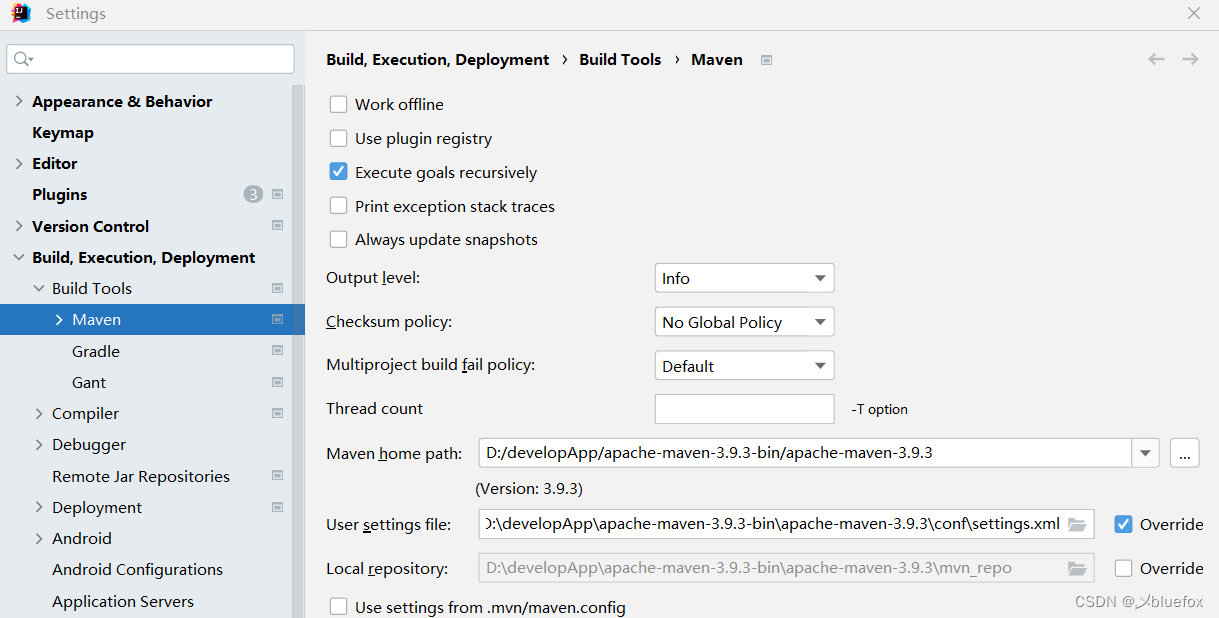Check Override for Local repository
Screen dimensions: 1219x618
1124,568
